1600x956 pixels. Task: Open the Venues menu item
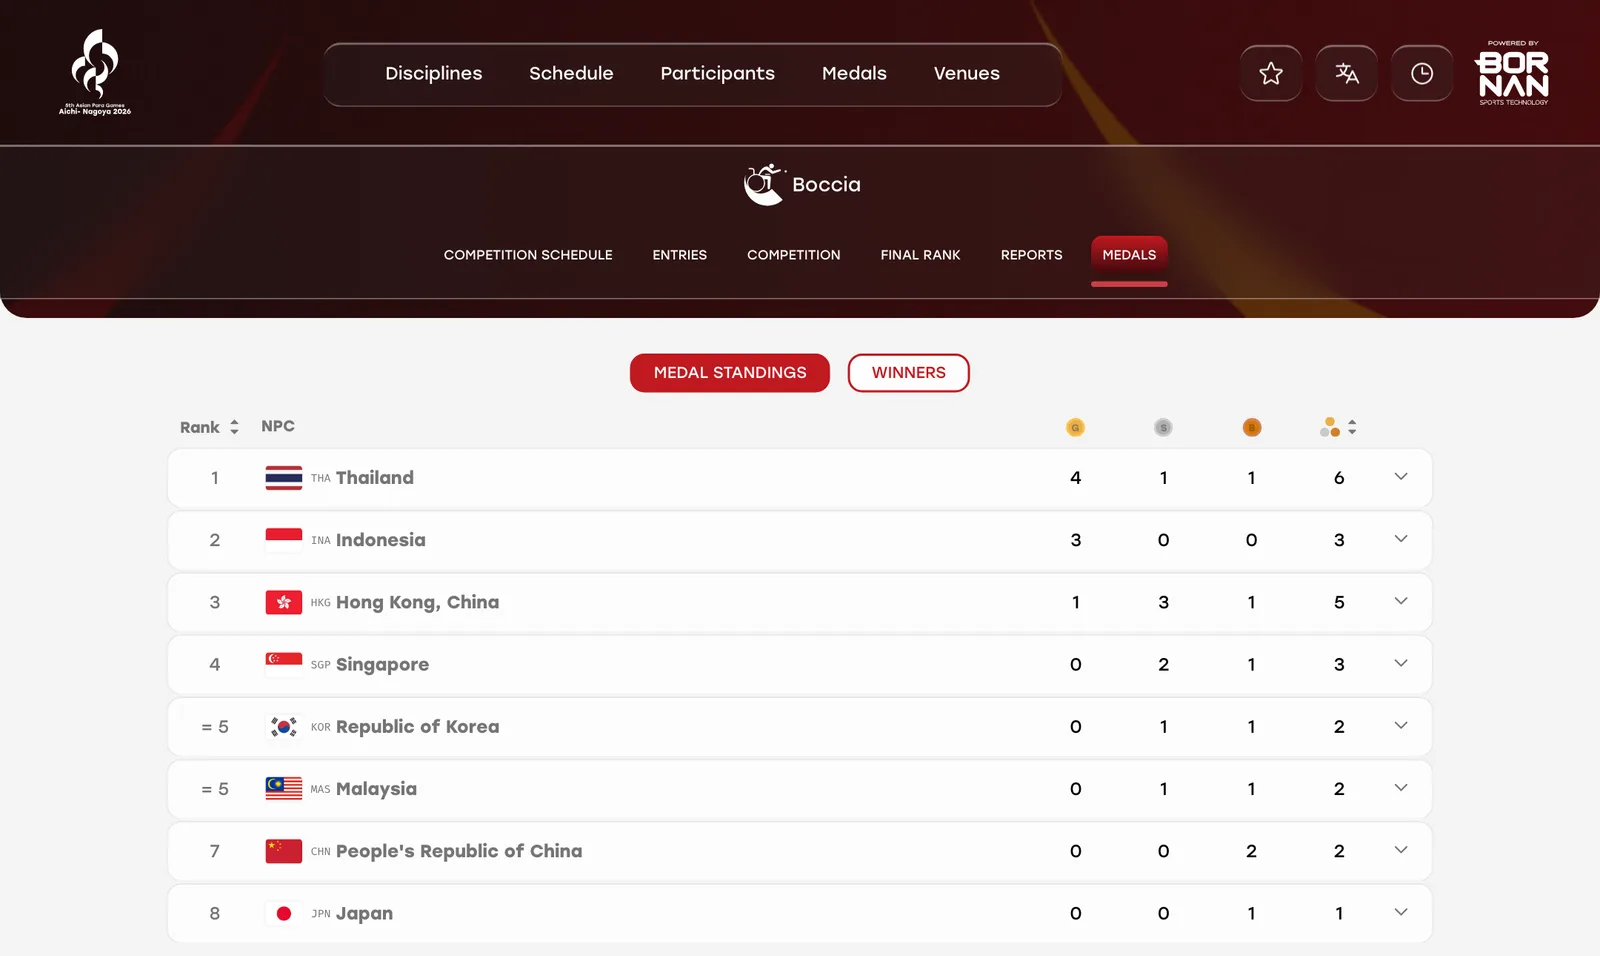(x=967, y=73)
